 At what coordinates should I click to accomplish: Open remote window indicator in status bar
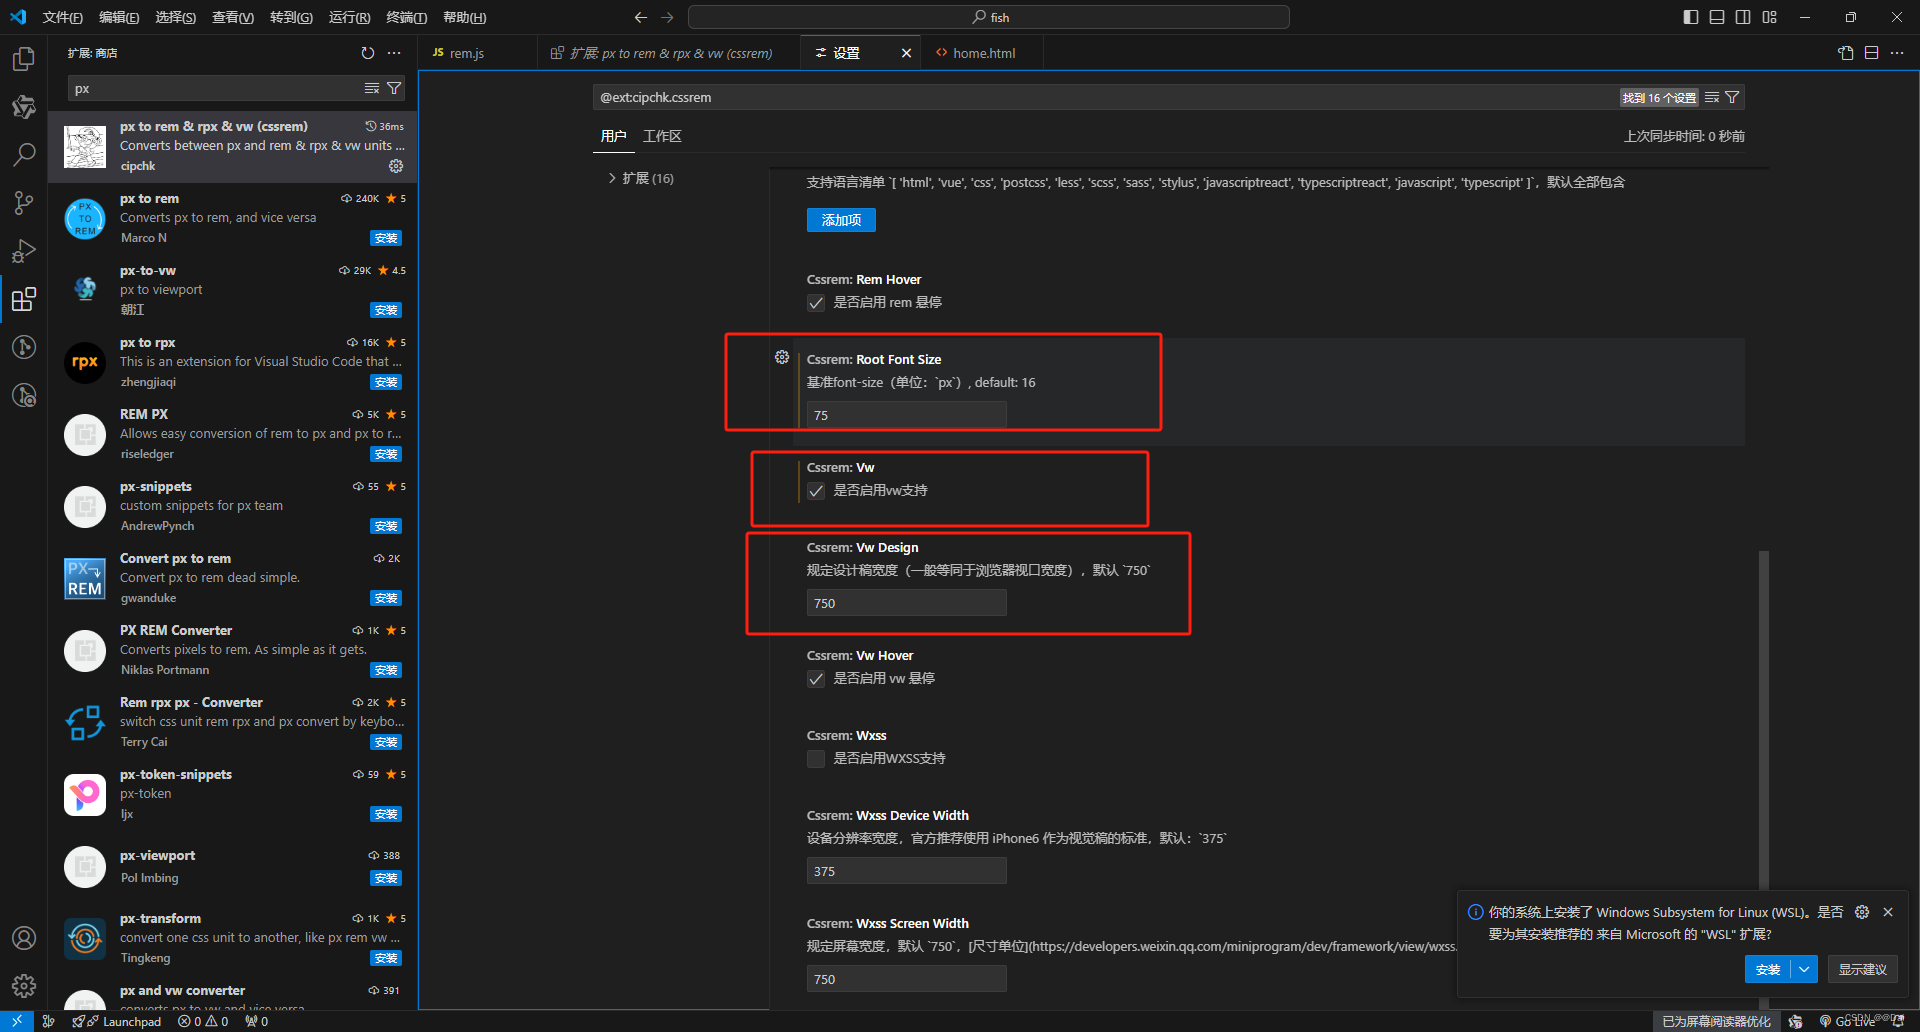(x=17, y=1021)
